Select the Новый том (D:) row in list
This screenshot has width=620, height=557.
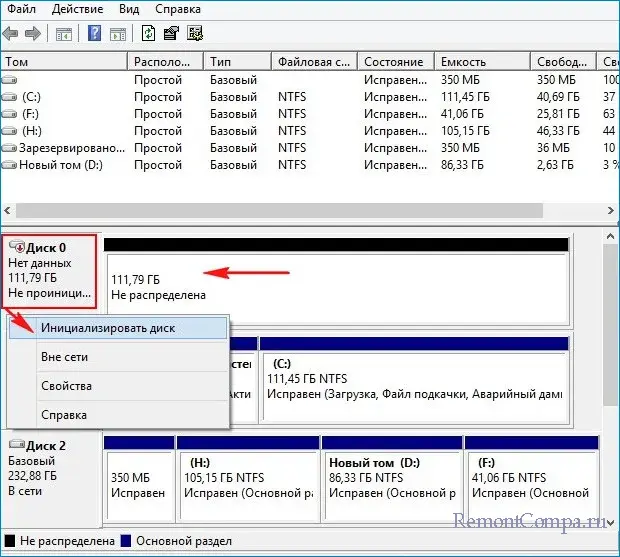click(60, 164)
